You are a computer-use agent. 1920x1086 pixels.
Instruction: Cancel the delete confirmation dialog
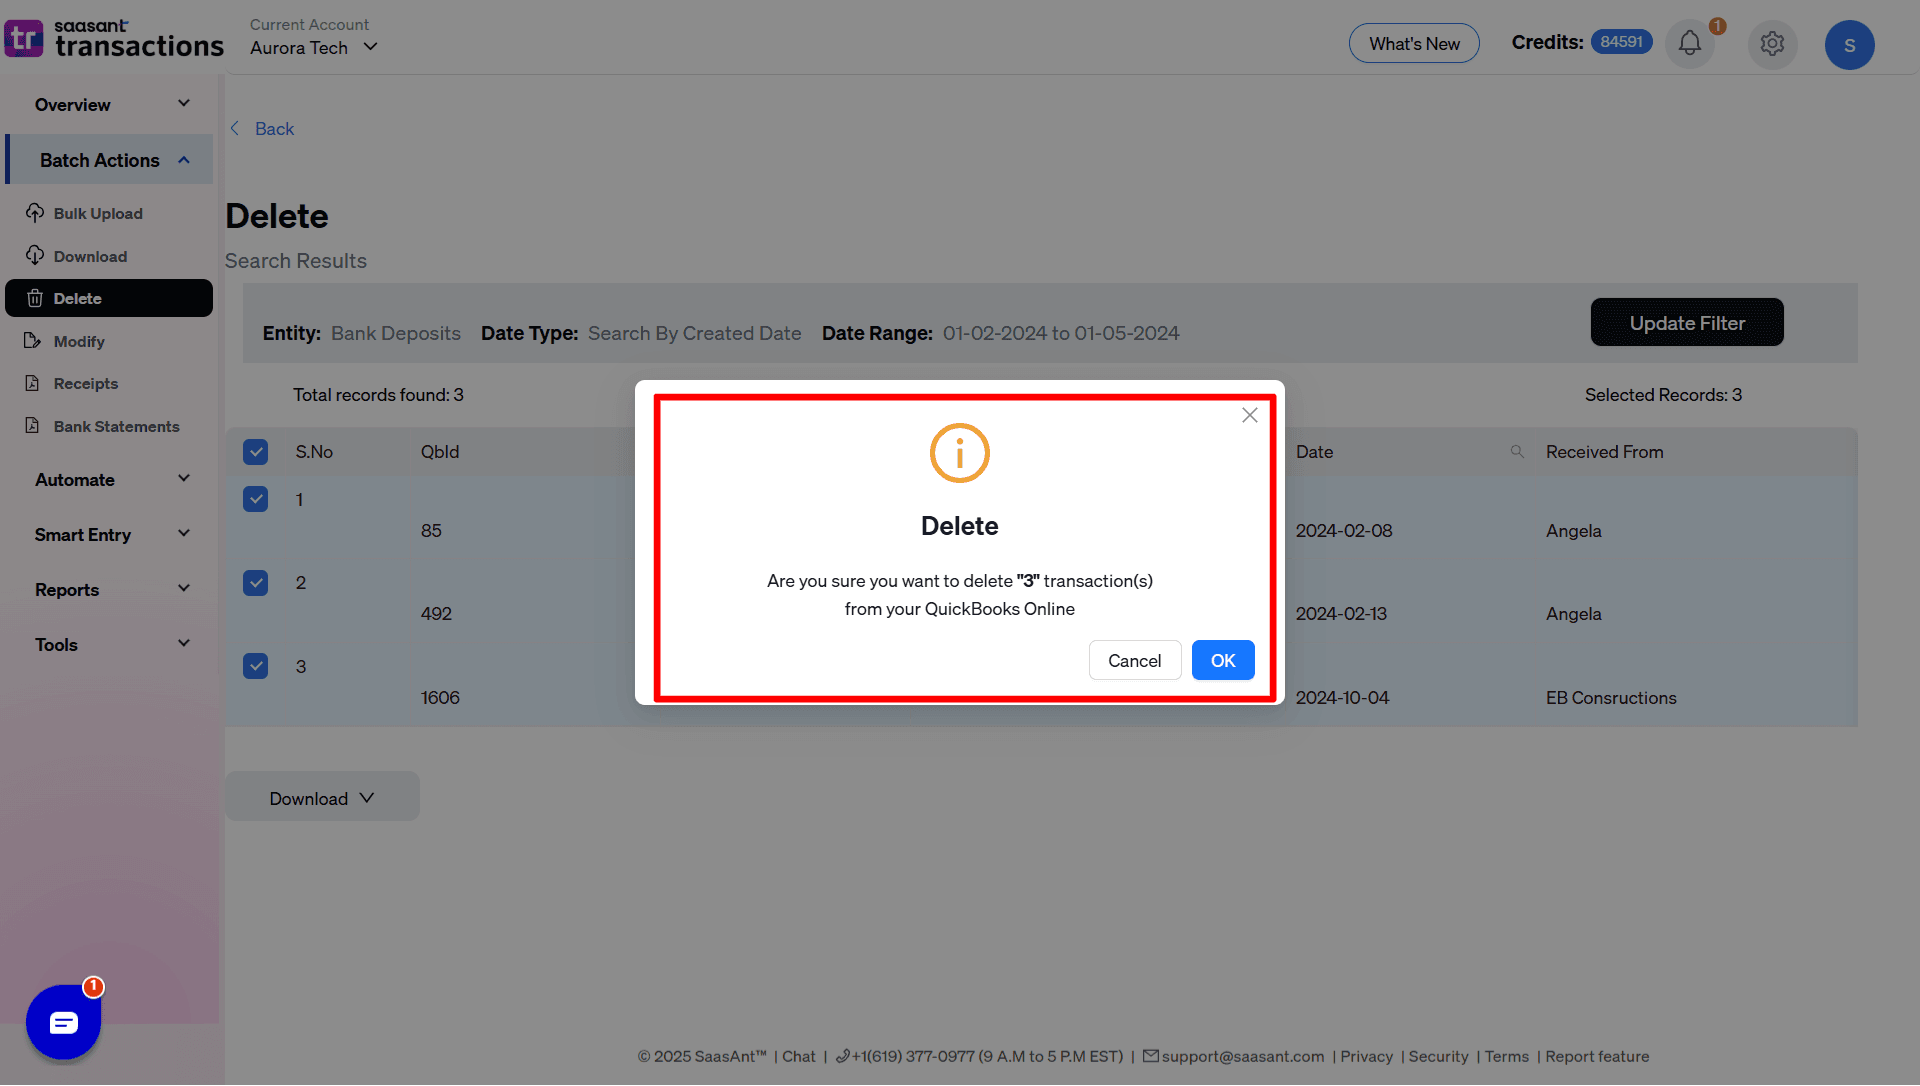(1134, 660)
